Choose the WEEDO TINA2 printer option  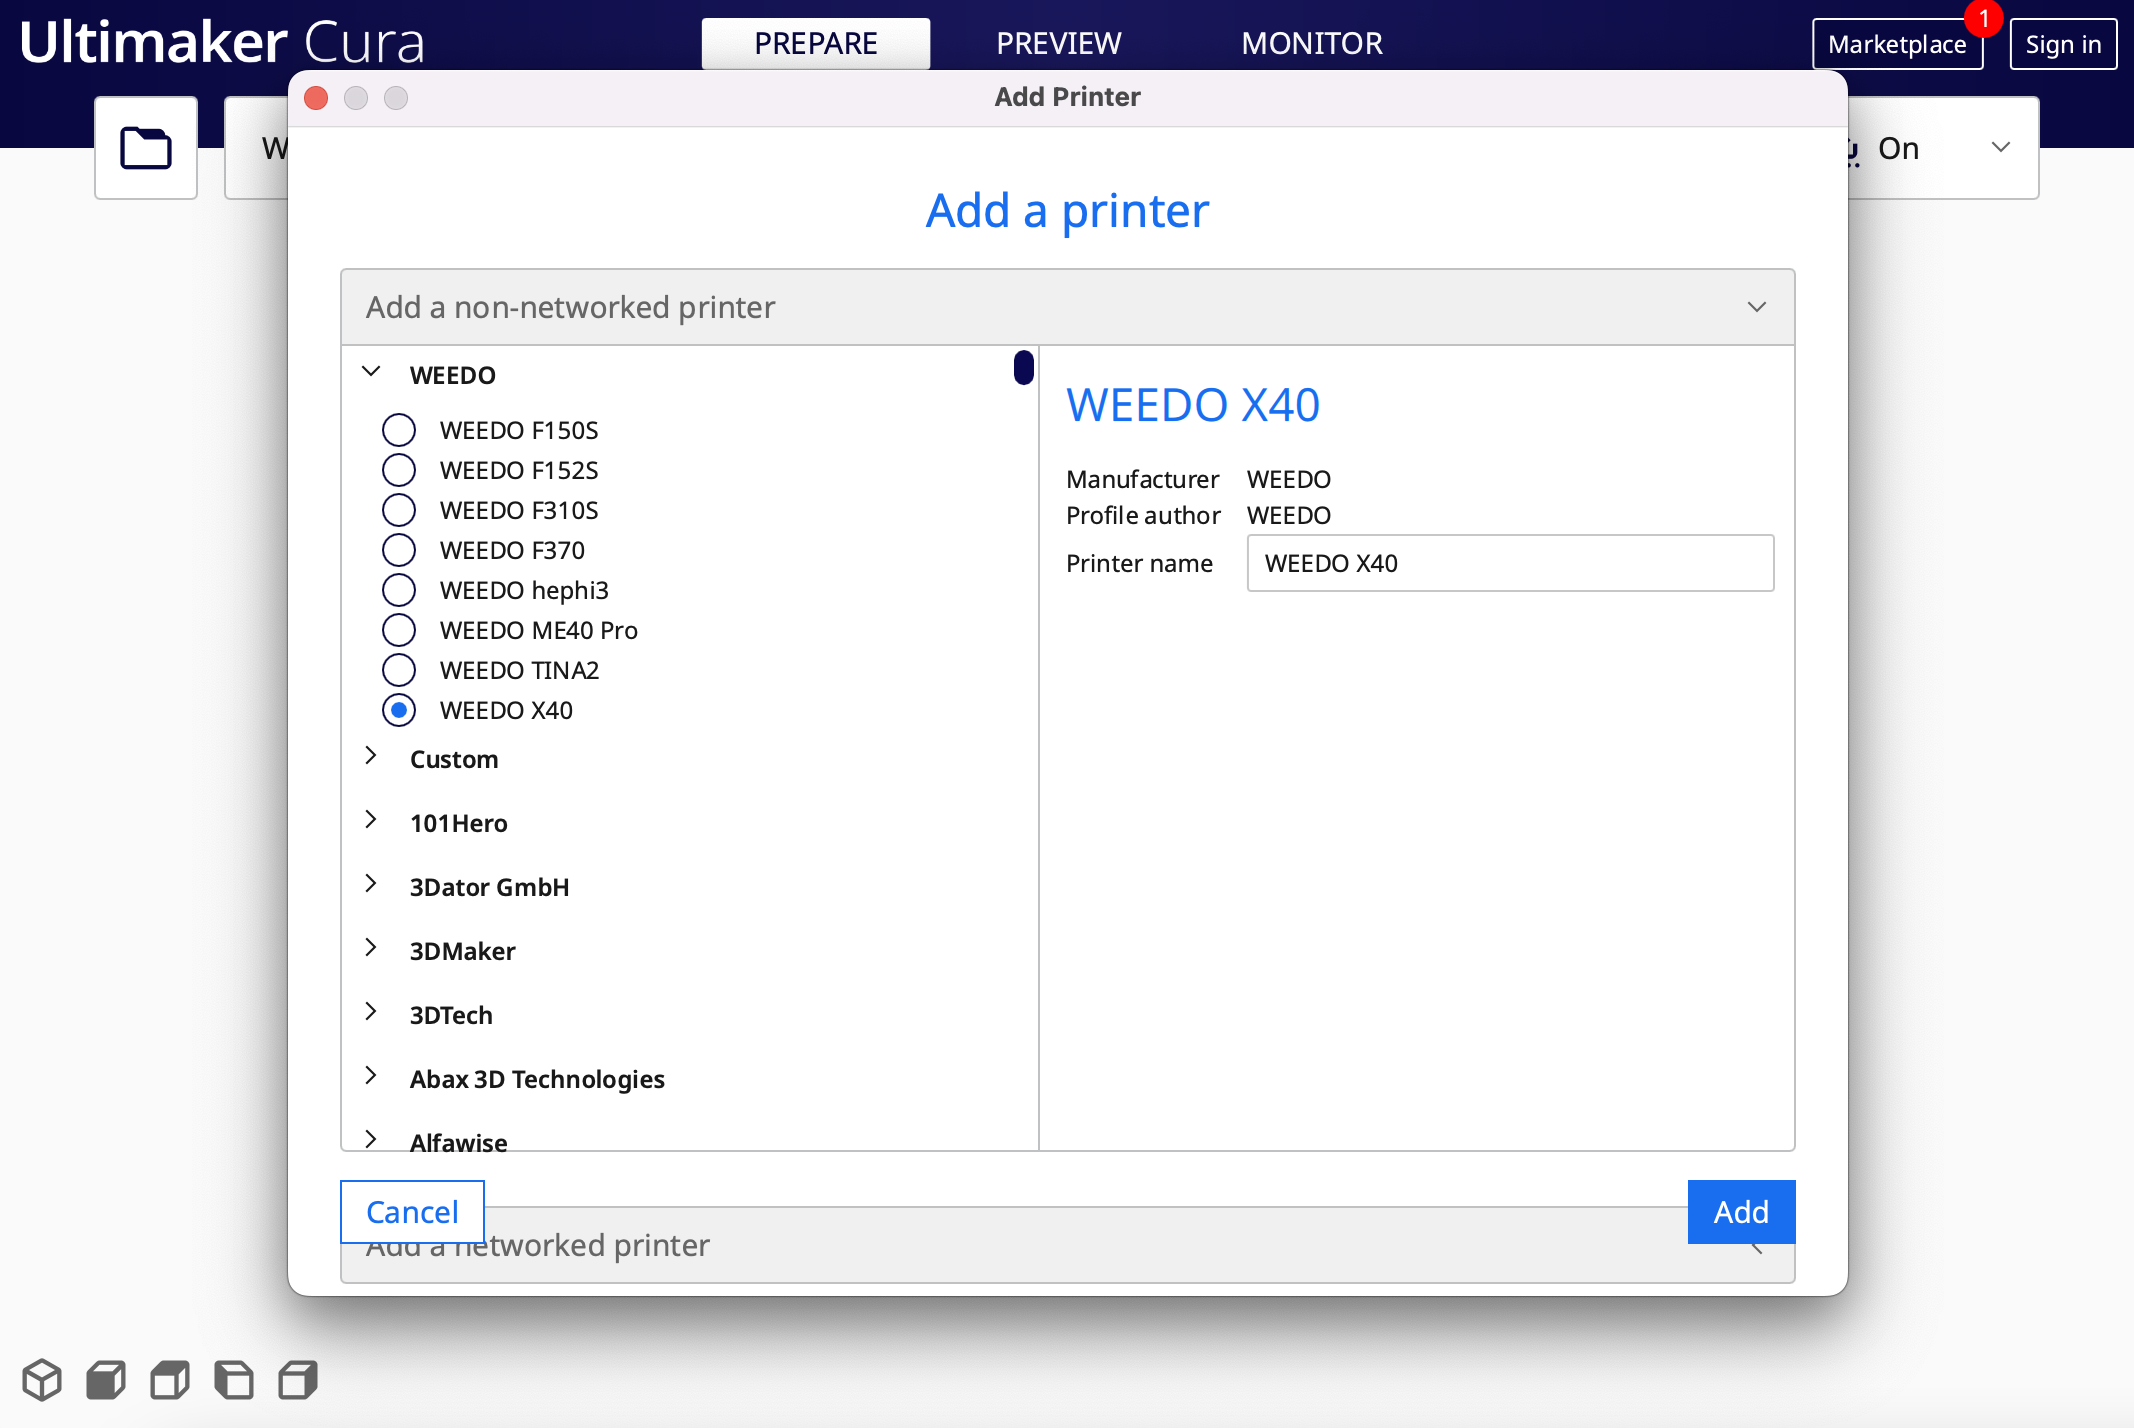point(399,670)
